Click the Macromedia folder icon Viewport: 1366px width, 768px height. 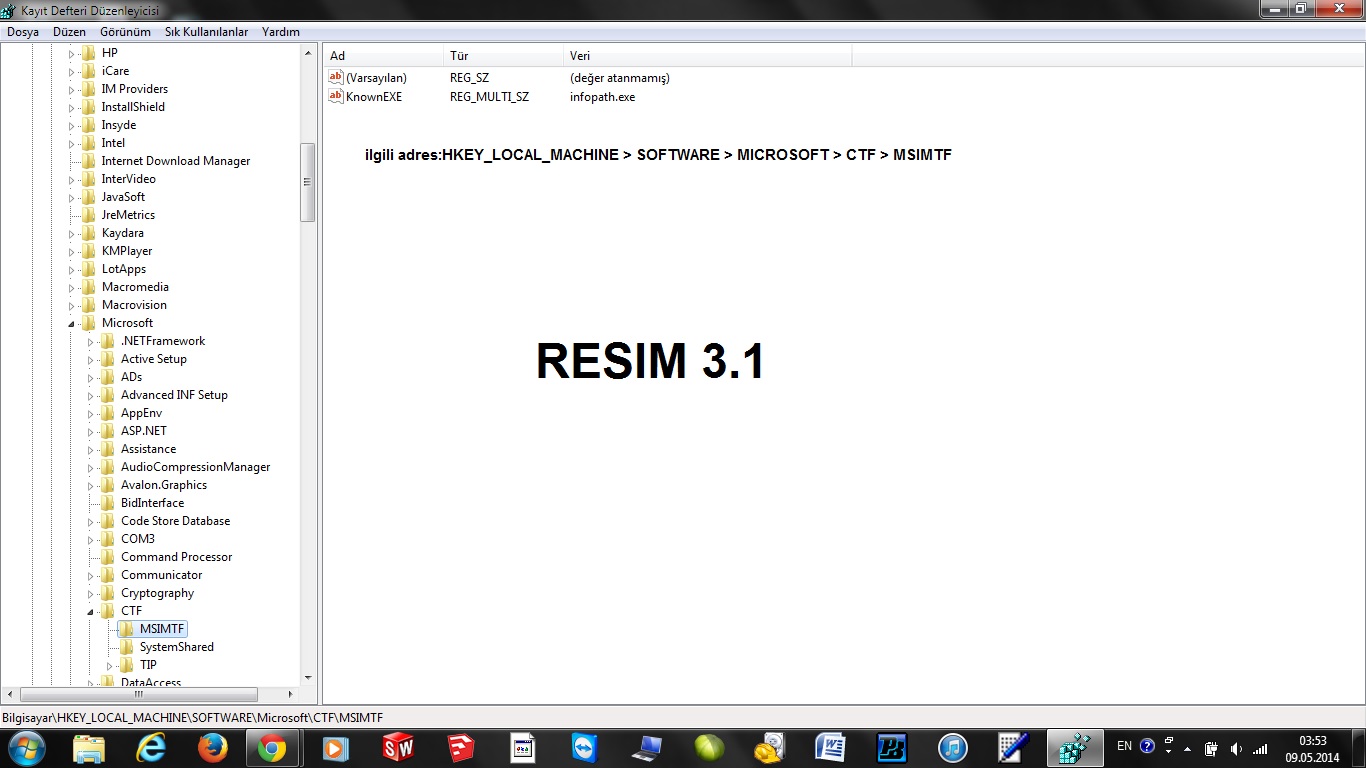[x=89, y=287]
